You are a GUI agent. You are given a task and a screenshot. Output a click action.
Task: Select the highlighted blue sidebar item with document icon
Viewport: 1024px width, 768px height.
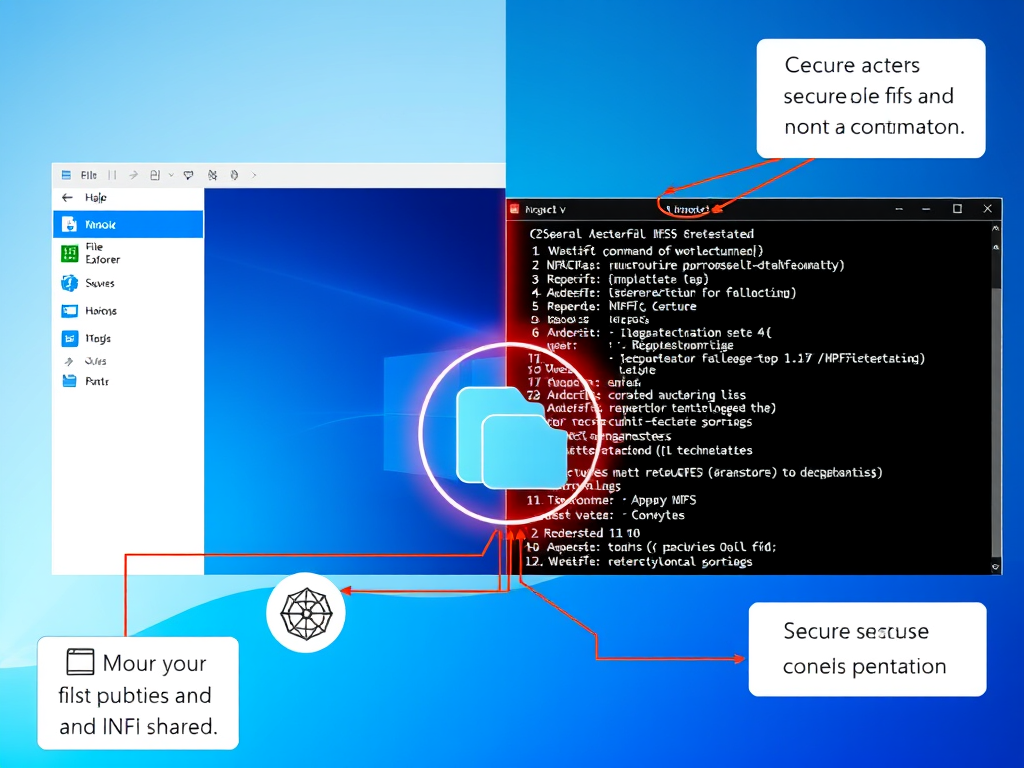click(x=128, y=224)
